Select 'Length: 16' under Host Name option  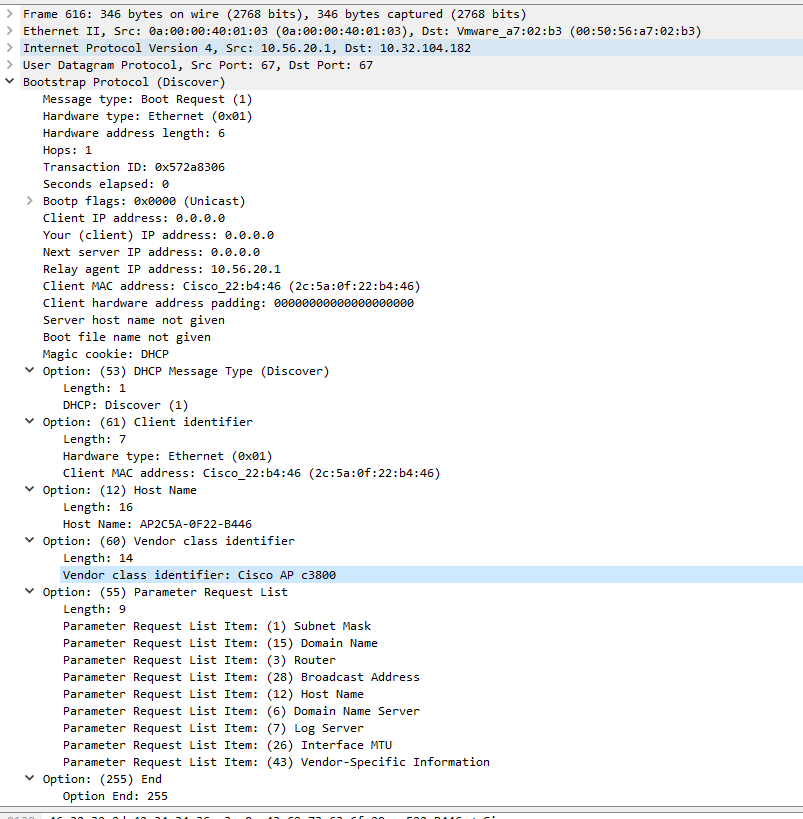pyautogui.click(x=98, y=507)
